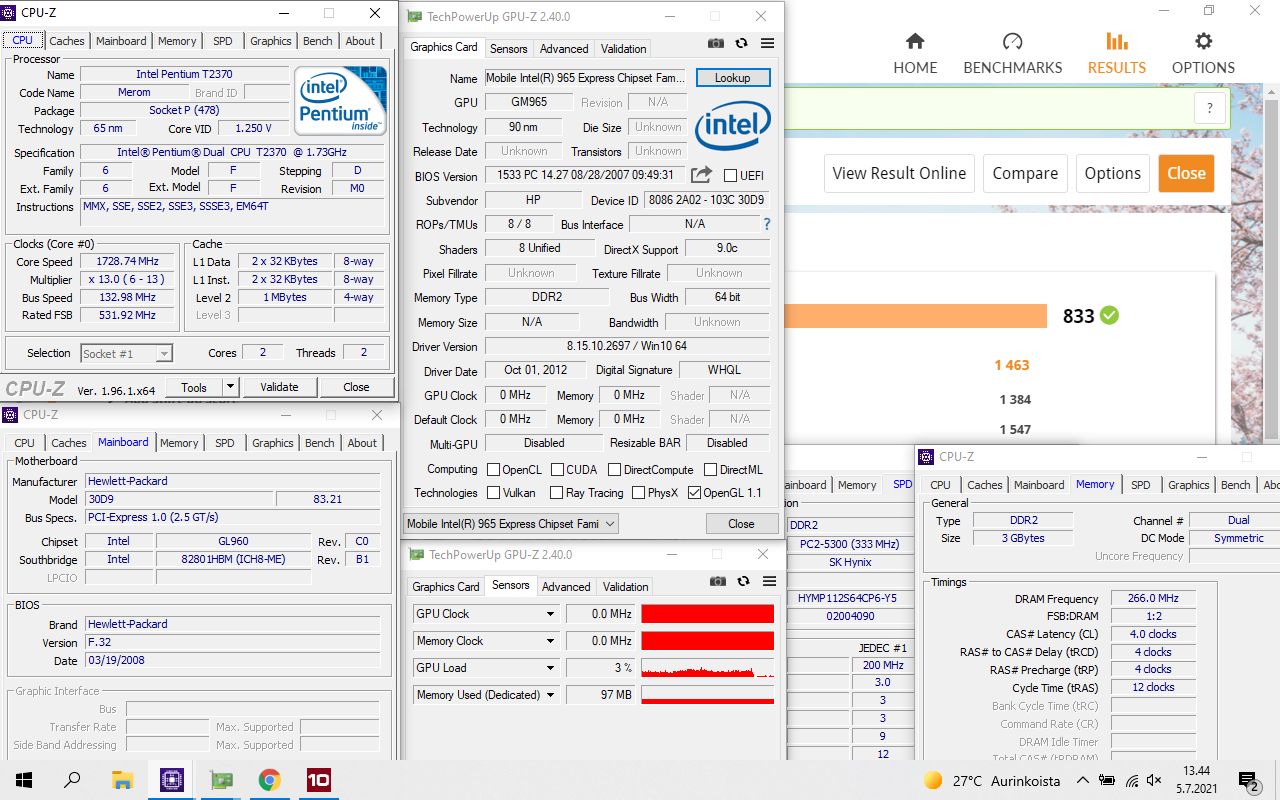Screen dimensions: 1280x800
Task: Open hamburger menu in GPU-Z Sensors window
Action: tap(768, 581)
